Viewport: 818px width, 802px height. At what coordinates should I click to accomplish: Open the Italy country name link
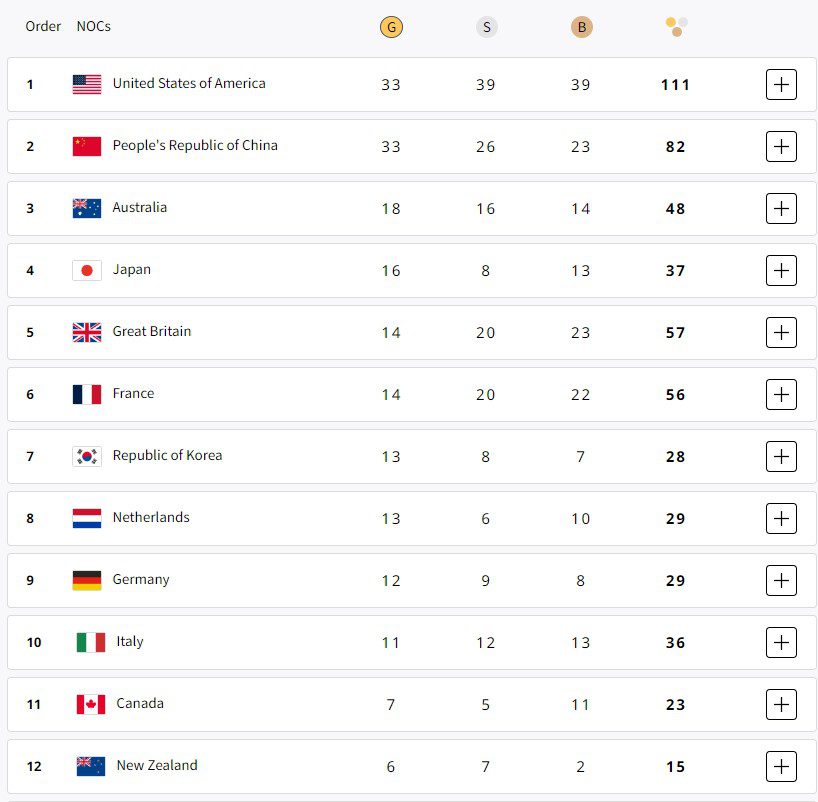pyautogui.click(x=130, y=642)
